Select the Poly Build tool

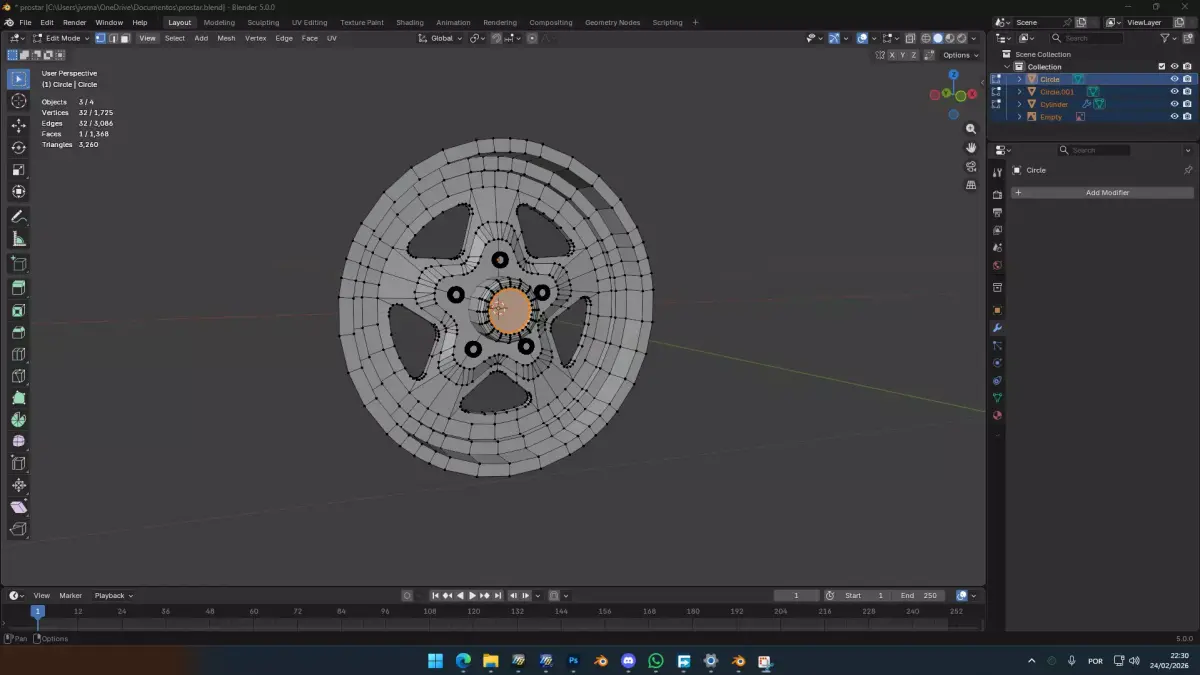(x=19, y=399)
